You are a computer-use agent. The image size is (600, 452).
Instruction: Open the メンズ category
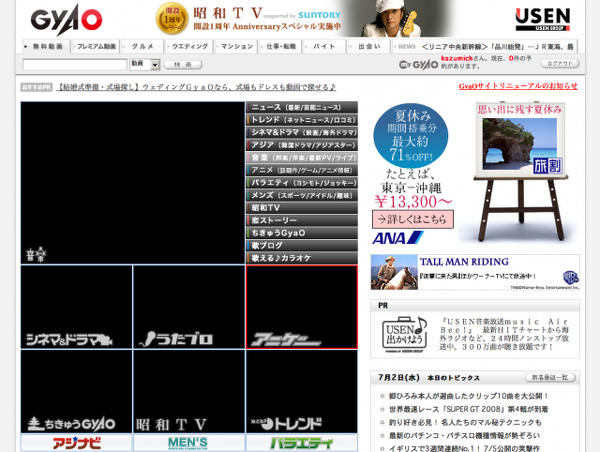pos(302,195)
